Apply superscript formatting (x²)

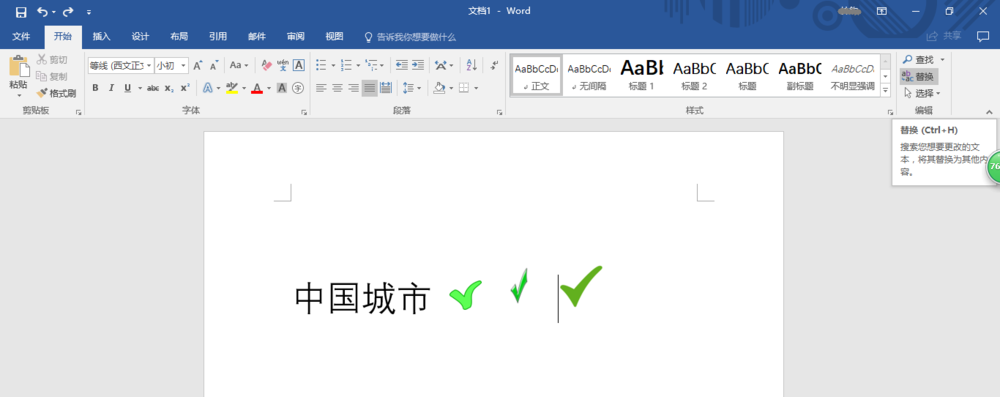point(184,88)
